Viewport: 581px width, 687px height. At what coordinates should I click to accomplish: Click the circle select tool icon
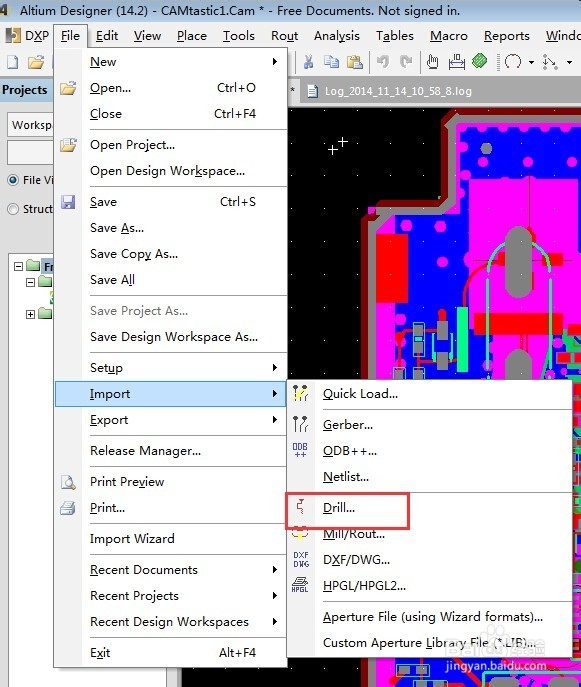pos(513,62)
